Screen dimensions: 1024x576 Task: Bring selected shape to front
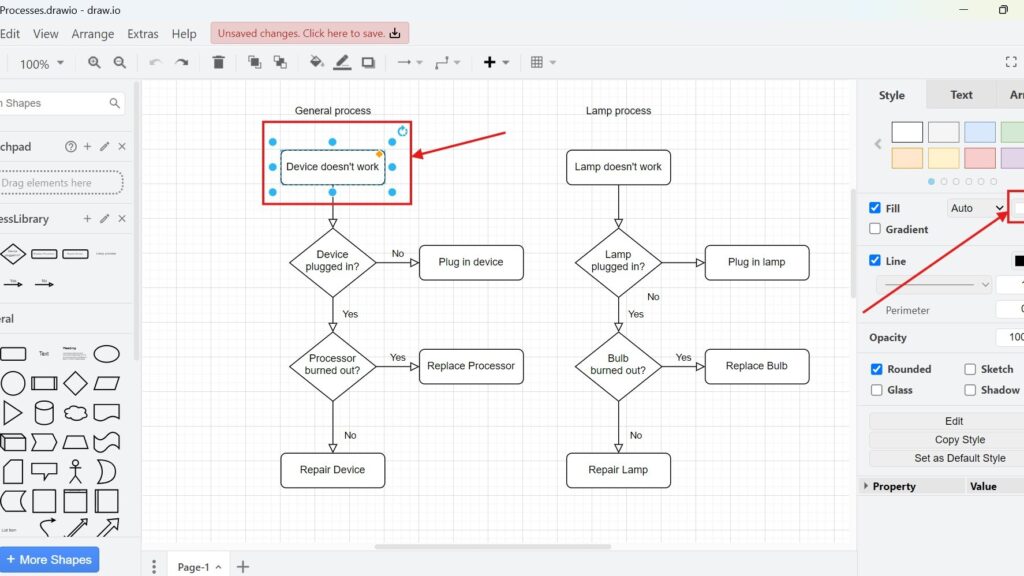click(x=253, y=62)
